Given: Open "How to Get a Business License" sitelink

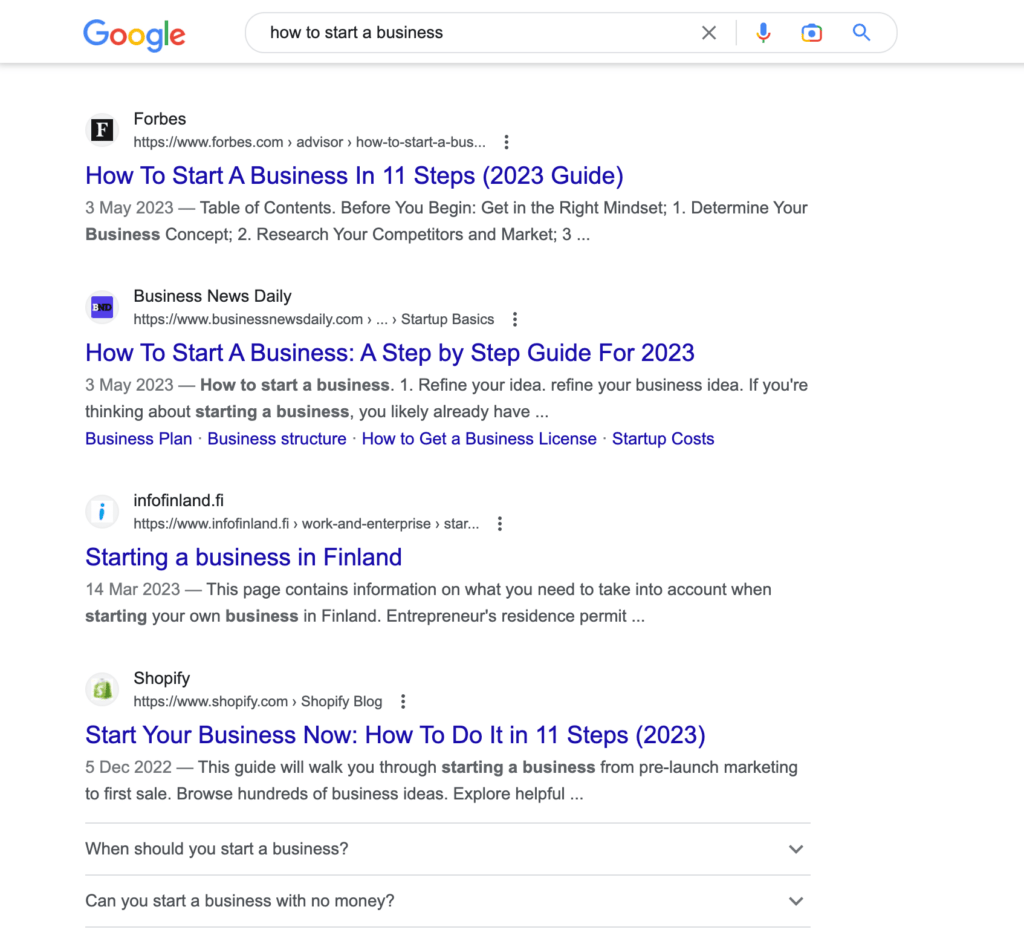Looking at the screenshot, I should point(479,439).
